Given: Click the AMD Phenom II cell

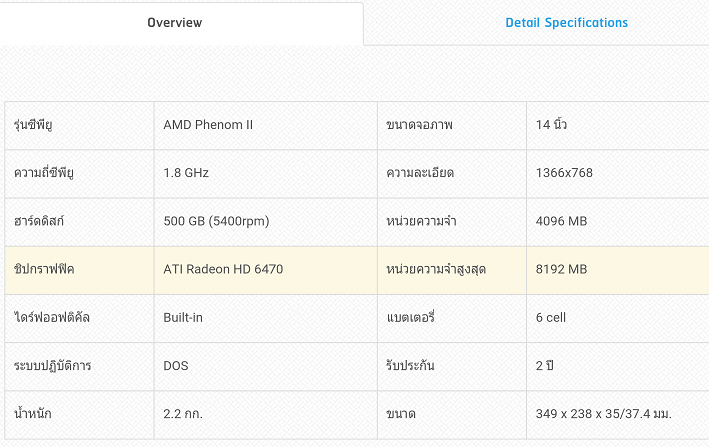Looking at the screenshot, I should (x=208, y=125).
